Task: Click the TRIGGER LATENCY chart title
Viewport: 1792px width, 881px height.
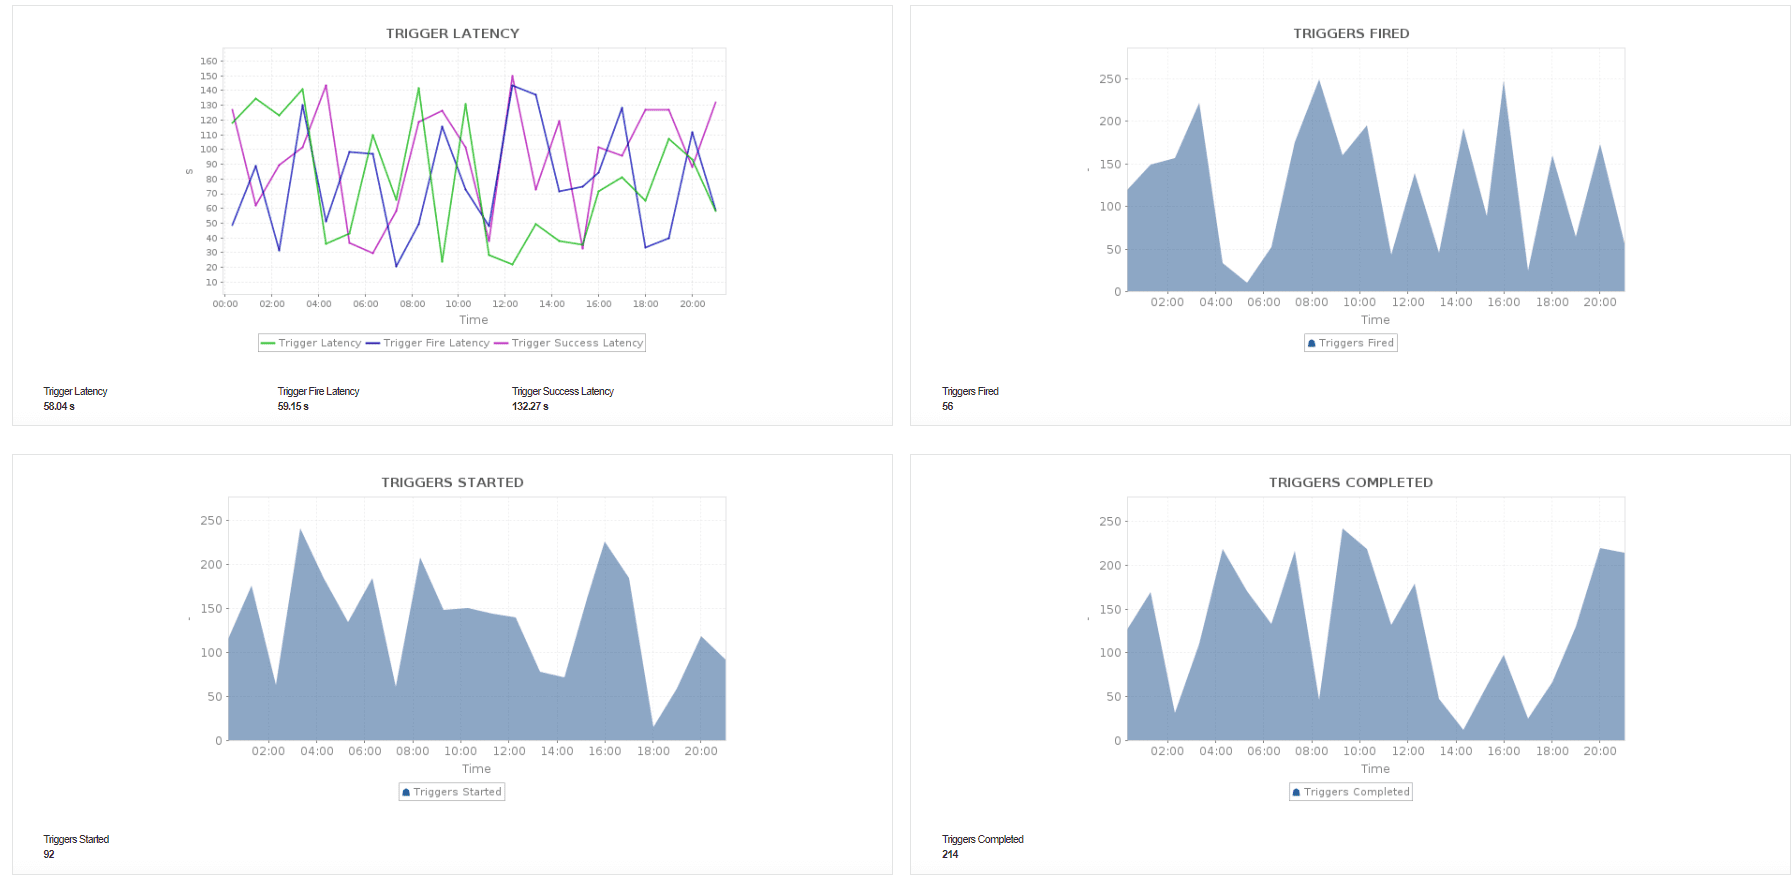Action: [453, 33]
